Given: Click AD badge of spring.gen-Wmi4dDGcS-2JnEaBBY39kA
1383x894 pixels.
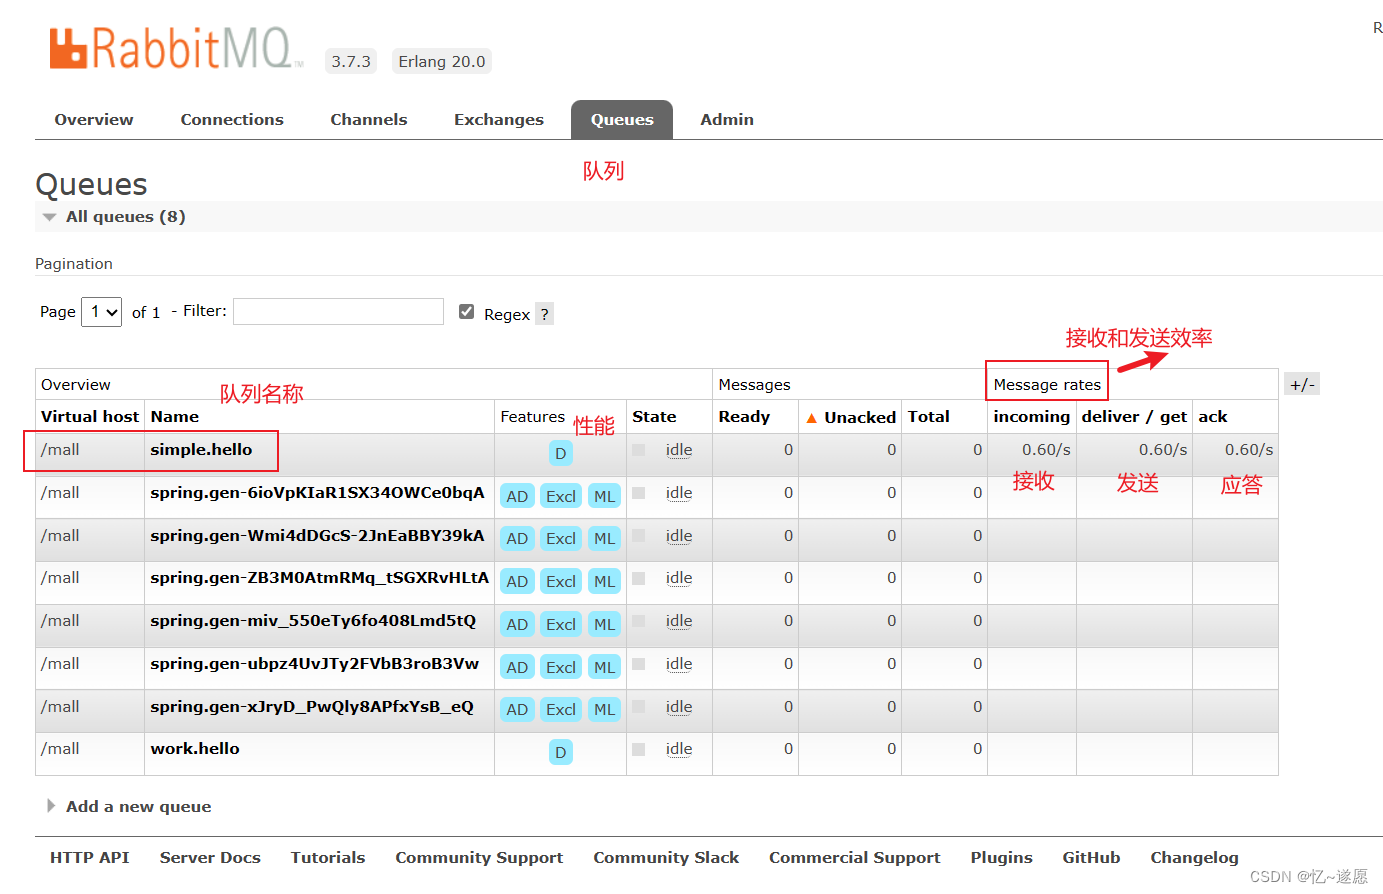Looking at the screenshot, I should 517,538.
